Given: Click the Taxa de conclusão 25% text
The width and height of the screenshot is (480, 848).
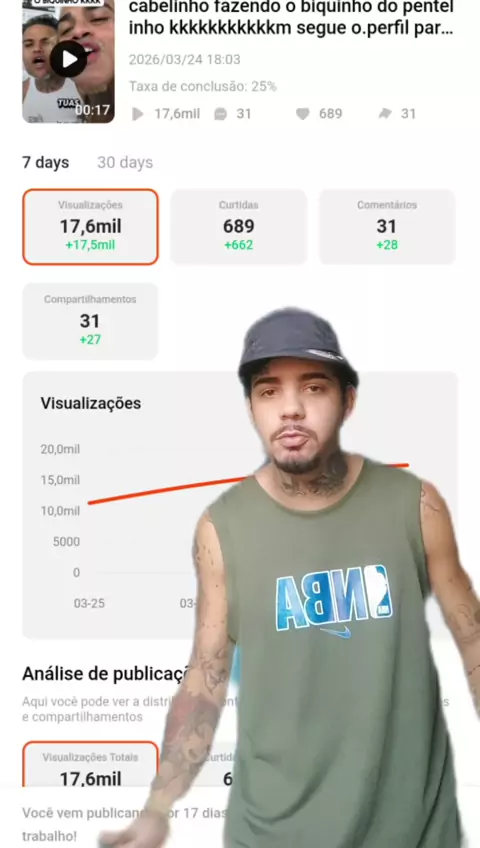Looking at the screenshot, I should pos(203,87).
